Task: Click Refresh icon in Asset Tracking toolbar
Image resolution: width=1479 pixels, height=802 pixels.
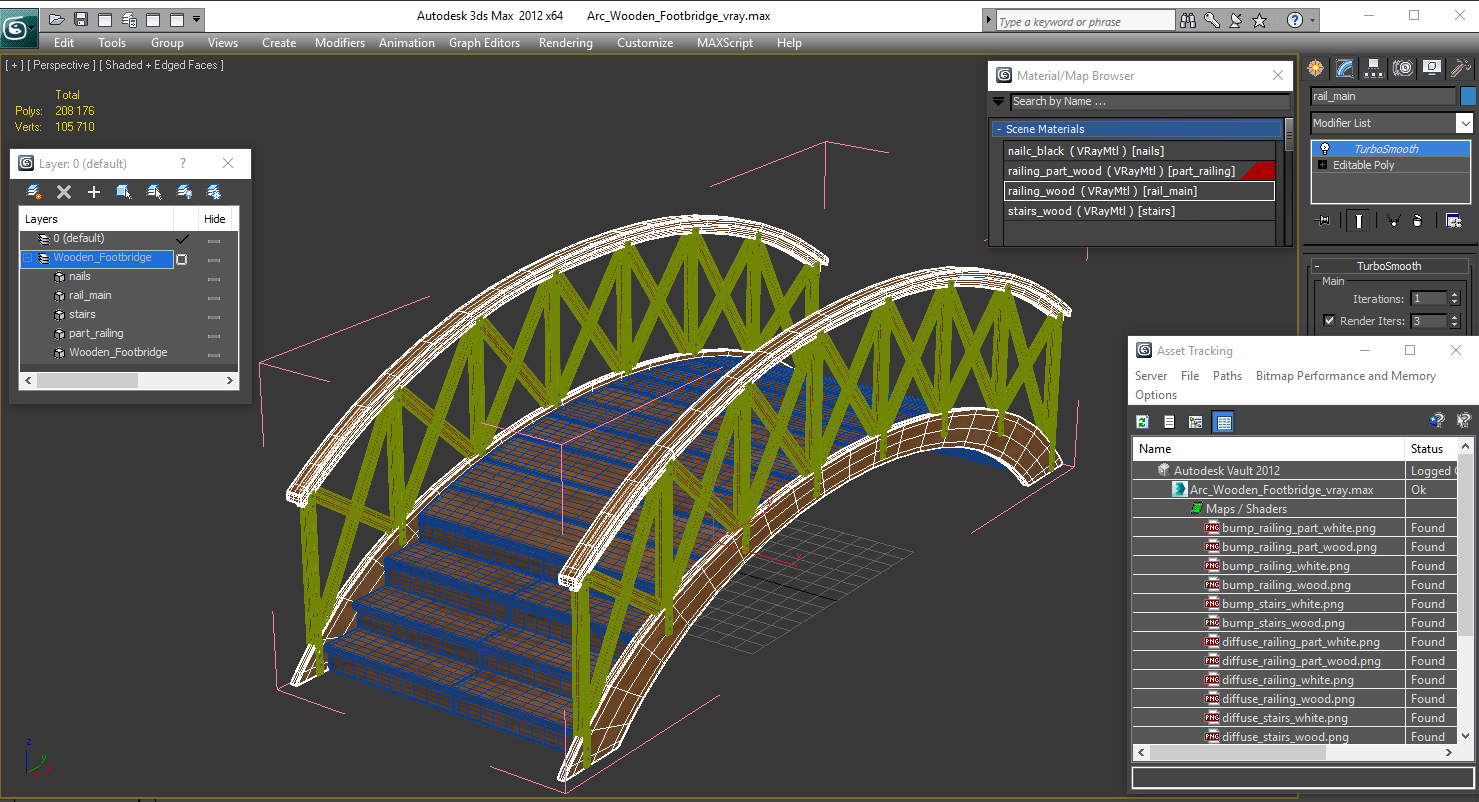Action: (x=1143, y=422)
